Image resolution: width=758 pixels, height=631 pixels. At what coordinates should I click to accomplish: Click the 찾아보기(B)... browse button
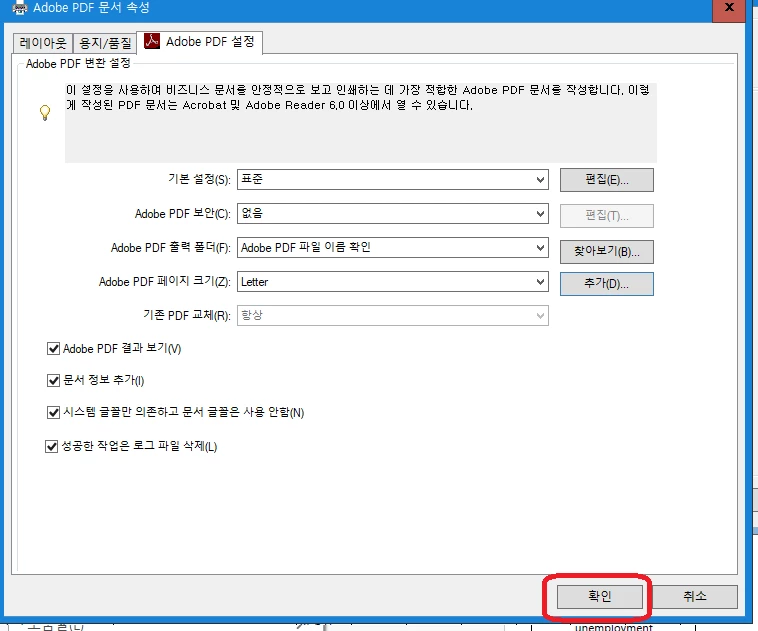coord(607,251)
